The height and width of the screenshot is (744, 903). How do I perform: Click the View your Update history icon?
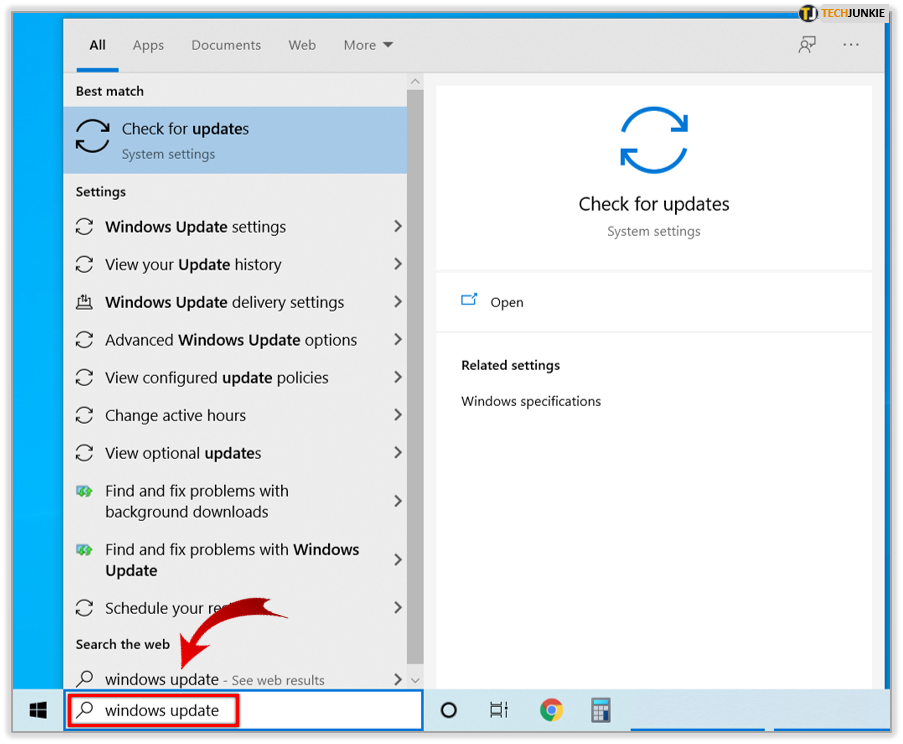[85, 264]
